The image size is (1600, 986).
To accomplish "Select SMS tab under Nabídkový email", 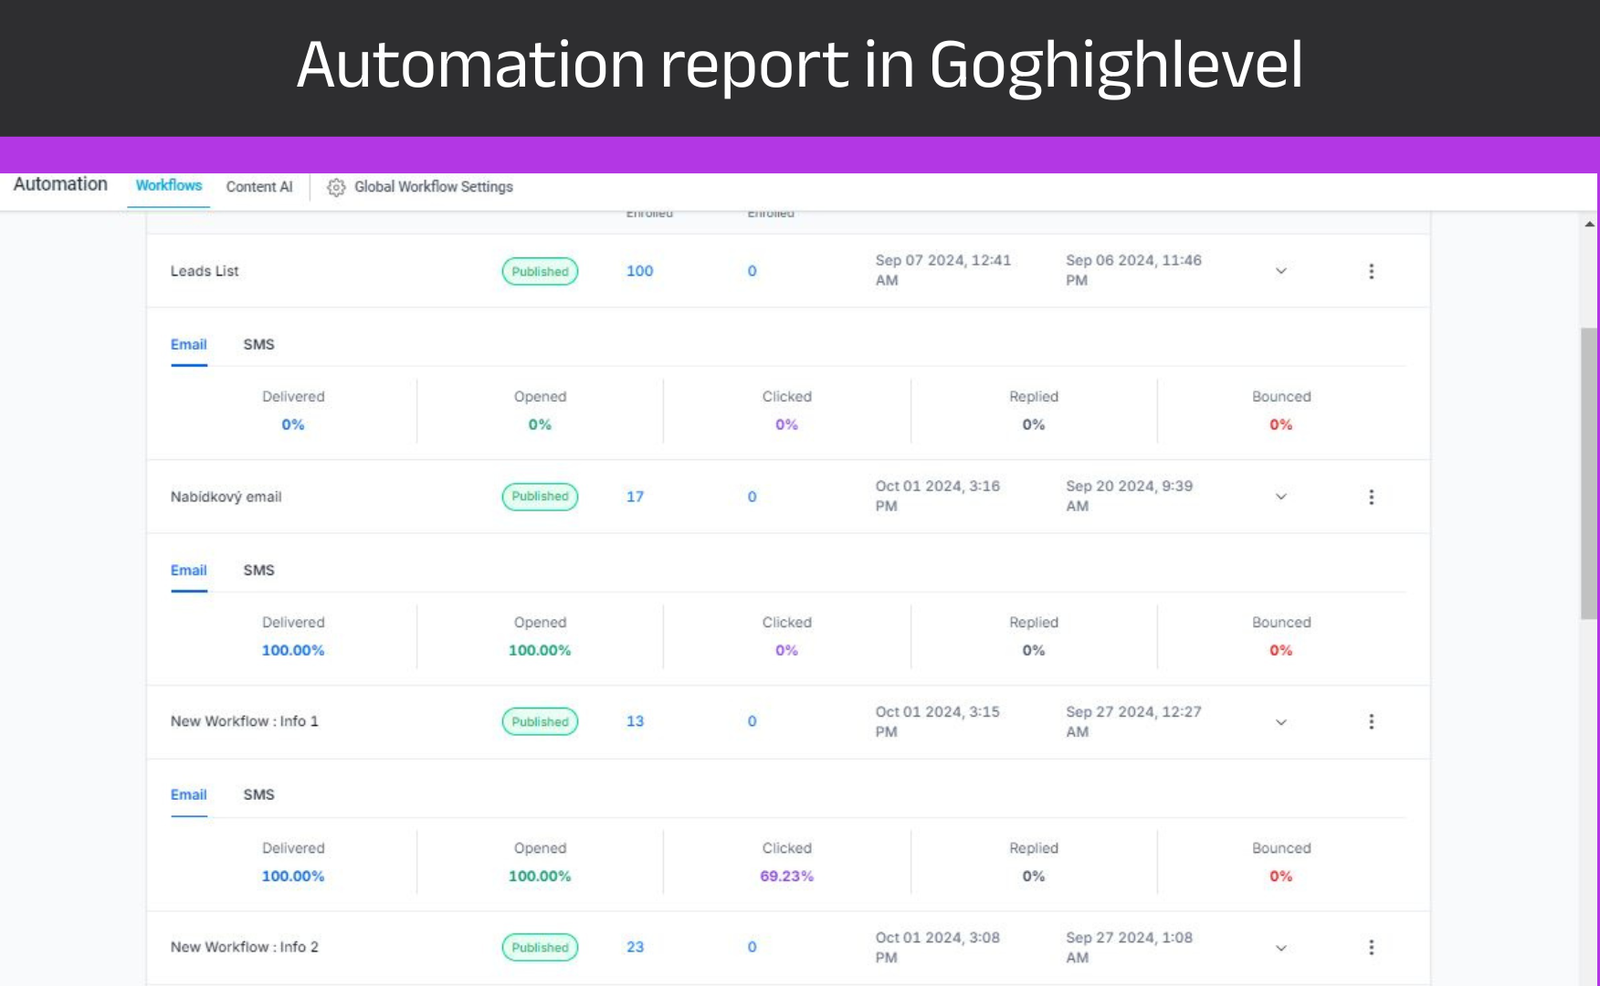I will click(258, 570).
